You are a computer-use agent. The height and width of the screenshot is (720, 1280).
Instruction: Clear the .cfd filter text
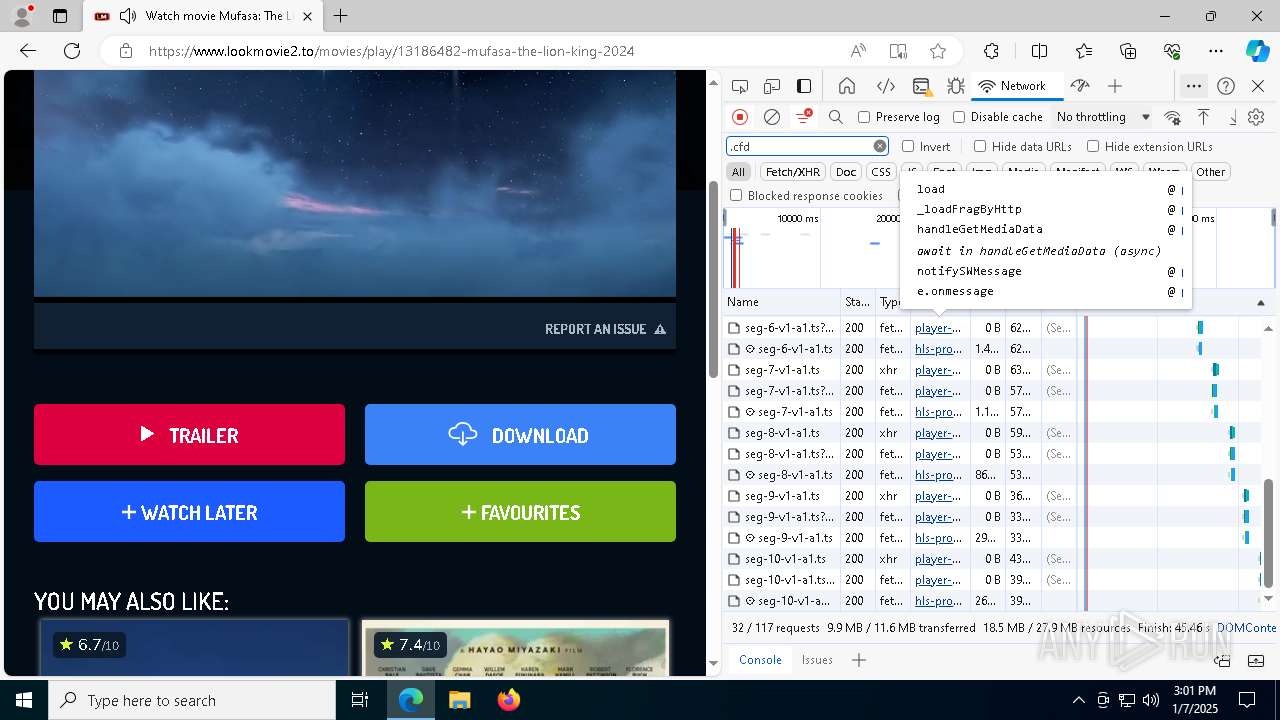(880, 146)
